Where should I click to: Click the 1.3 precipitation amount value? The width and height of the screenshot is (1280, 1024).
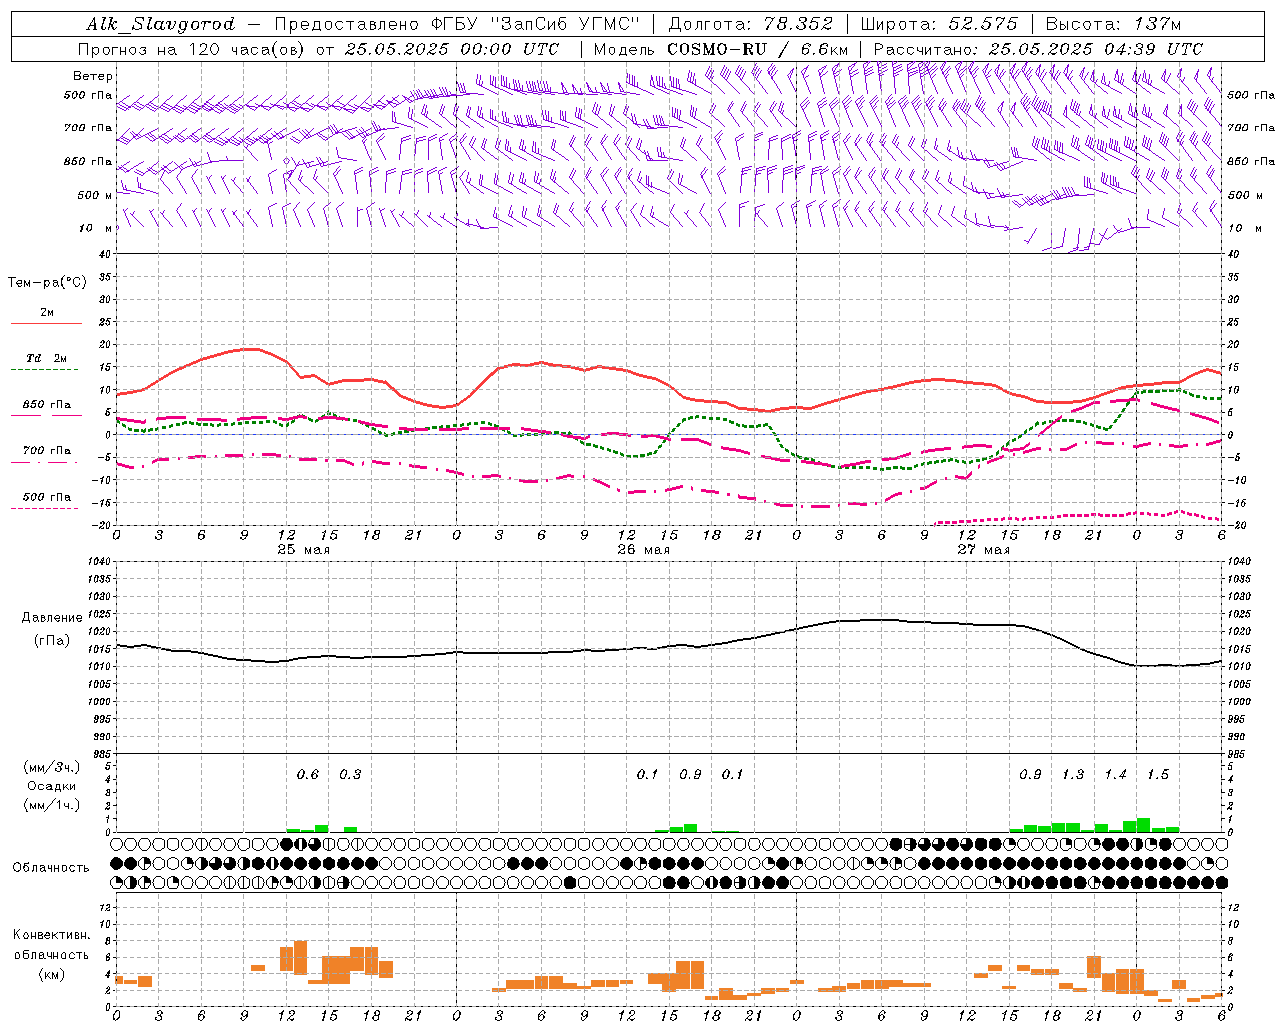pyautogui.click(x=1073, y=775)
